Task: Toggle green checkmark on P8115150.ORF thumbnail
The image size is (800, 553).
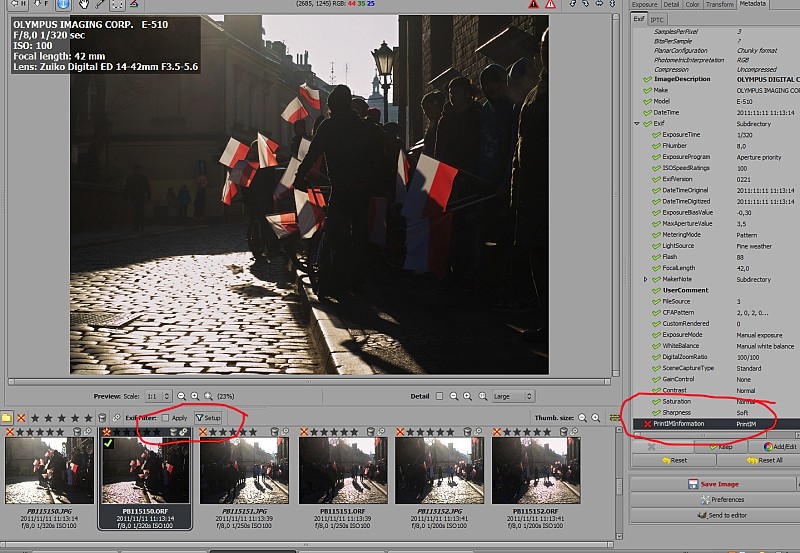Action: pos(107,444)
